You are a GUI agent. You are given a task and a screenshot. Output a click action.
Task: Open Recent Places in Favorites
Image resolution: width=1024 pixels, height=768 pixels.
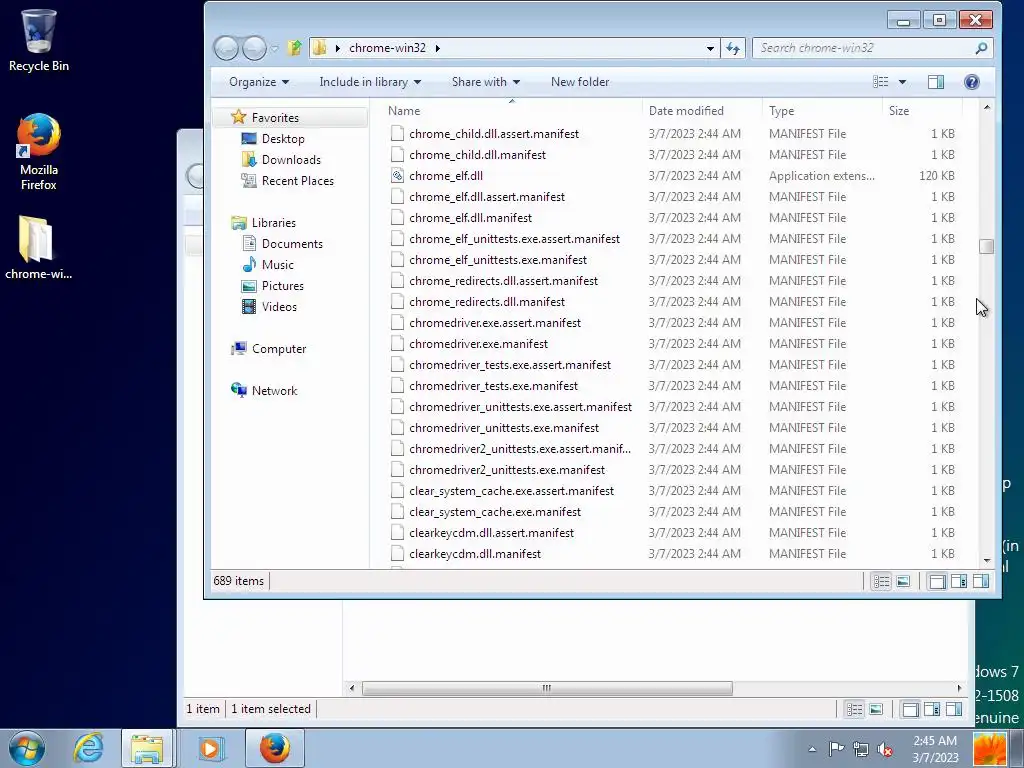[297, 180]
